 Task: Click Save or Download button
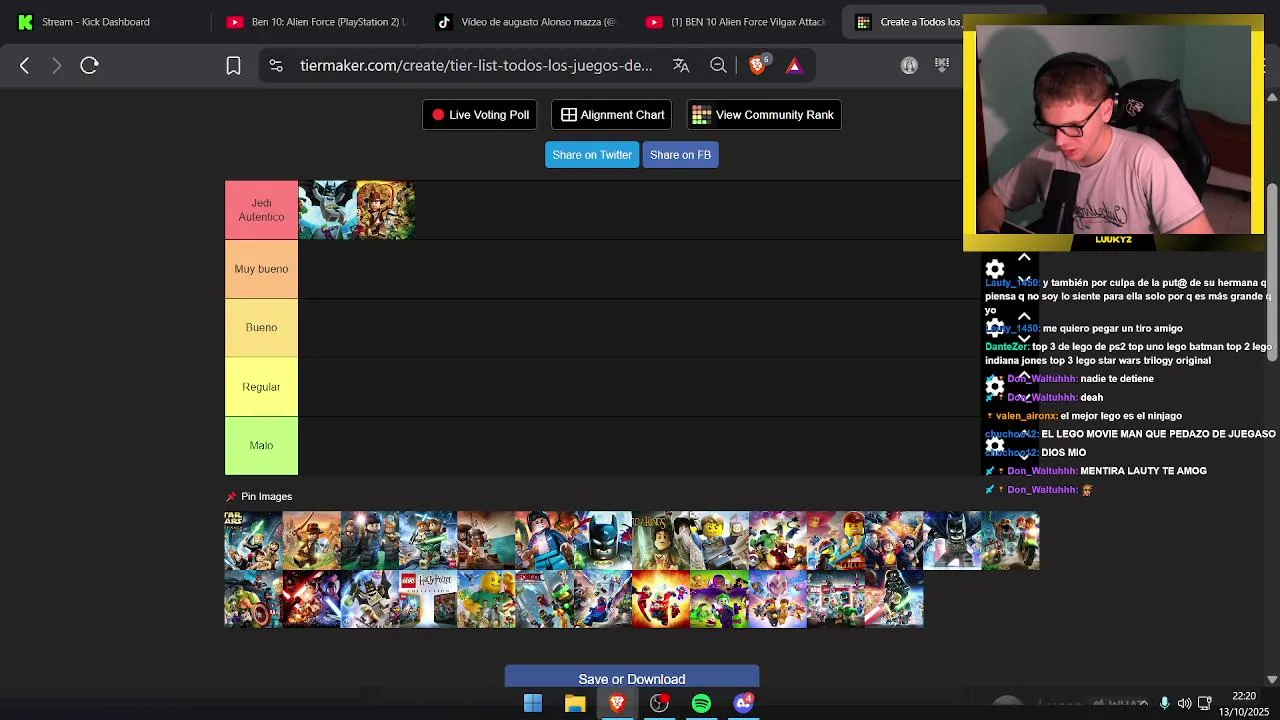(x=632, y=678)
